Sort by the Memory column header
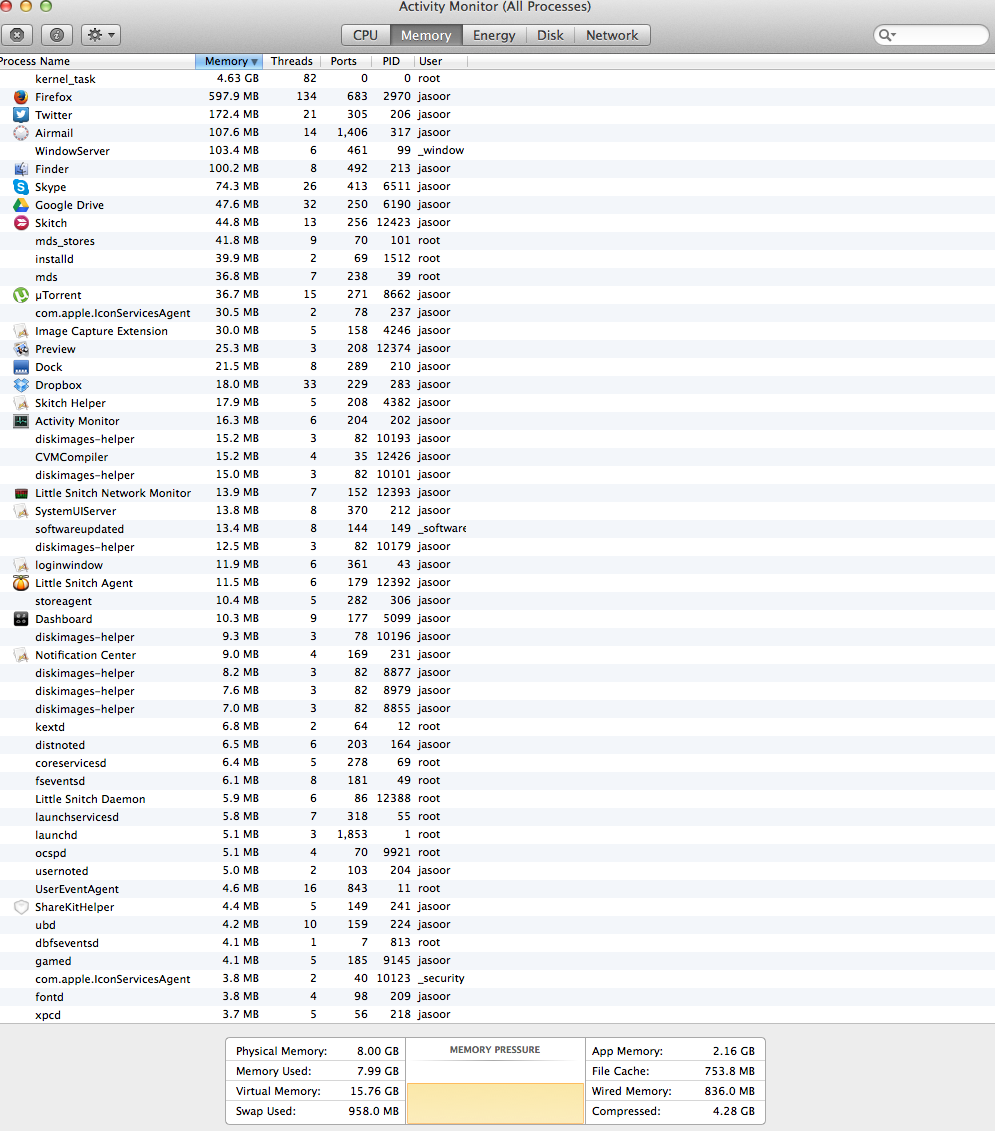The width and height of the screenshot is (995, 1131). coord(229,61)
